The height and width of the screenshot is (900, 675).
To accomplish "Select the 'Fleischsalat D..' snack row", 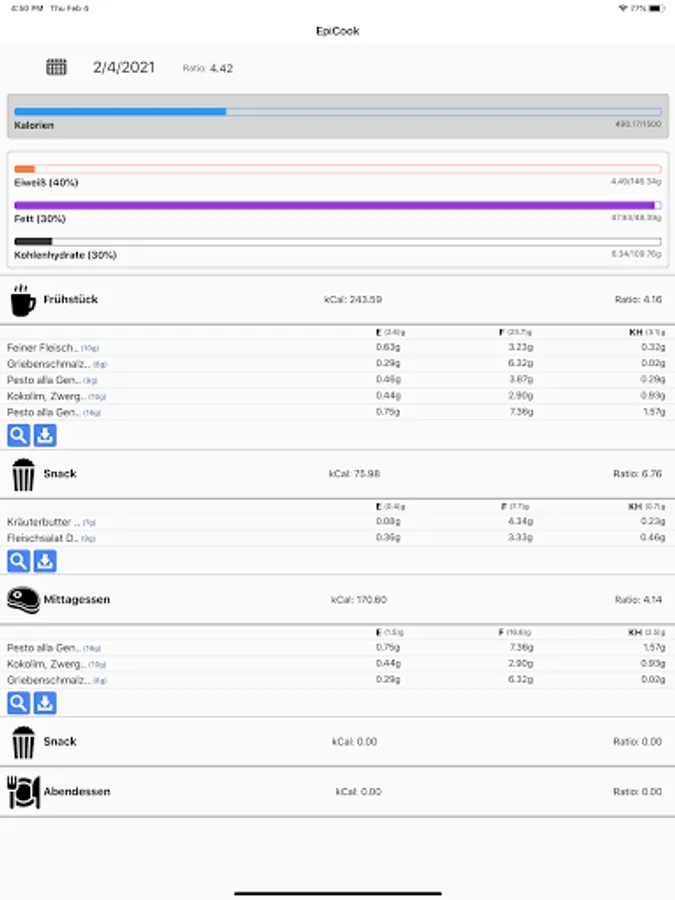I will click(338, 538).
